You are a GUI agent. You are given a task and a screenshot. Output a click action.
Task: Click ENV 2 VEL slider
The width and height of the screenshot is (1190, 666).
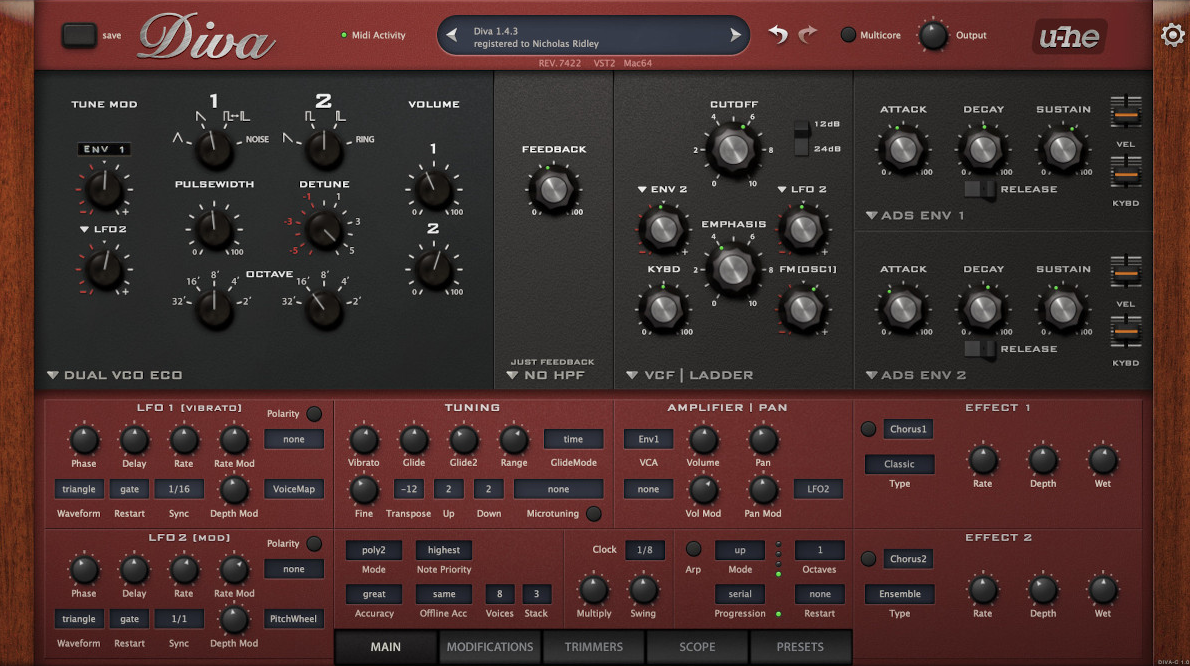[x=1125, y=271]
